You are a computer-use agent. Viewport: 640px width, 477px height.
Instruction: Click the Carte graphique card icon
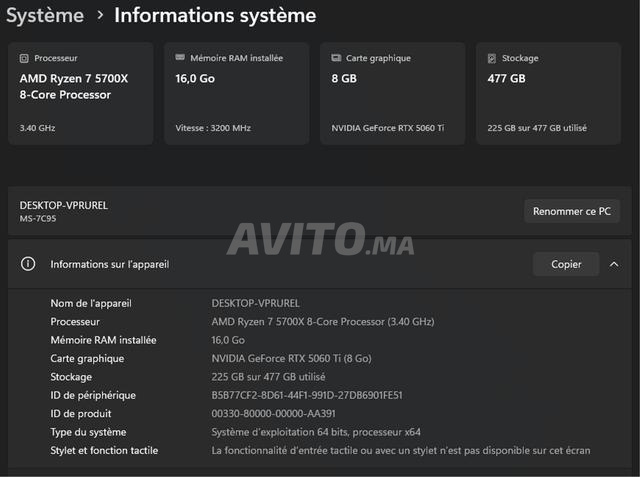tap(336, 58)
